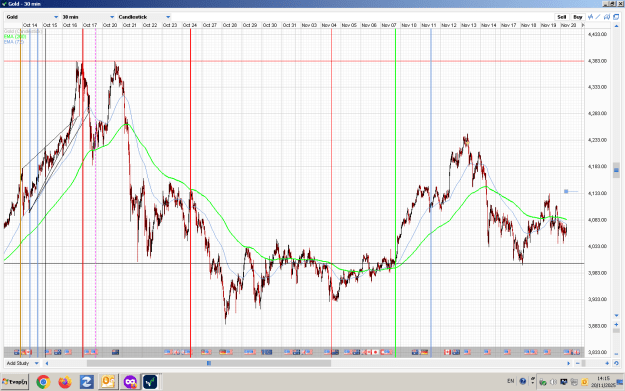Click the blue help icon in taskbar

pos(523,381)
